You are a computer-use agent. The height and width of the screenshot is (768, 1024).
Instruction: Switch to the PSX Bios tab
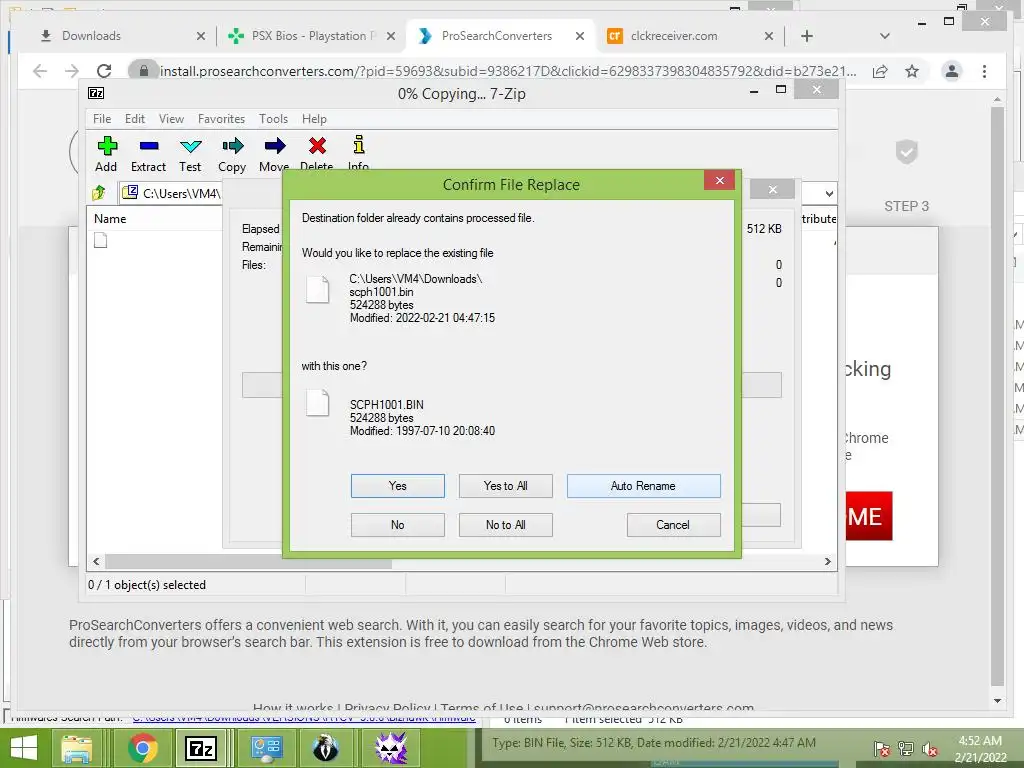[307, 36]
